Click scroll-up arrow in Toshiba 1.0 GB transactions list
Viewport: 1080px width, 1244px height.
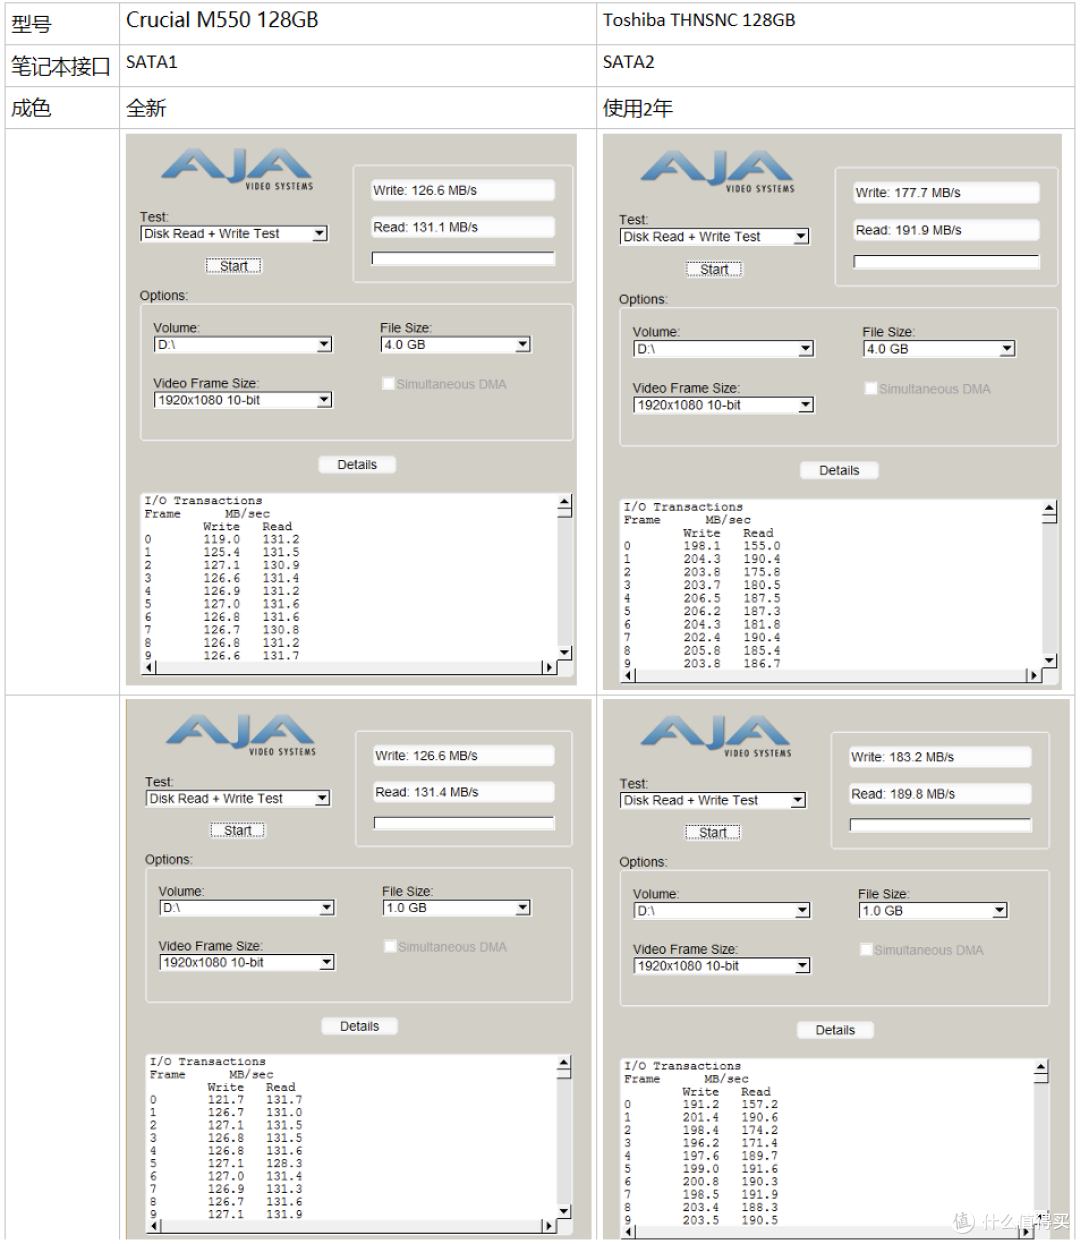1041,1068
